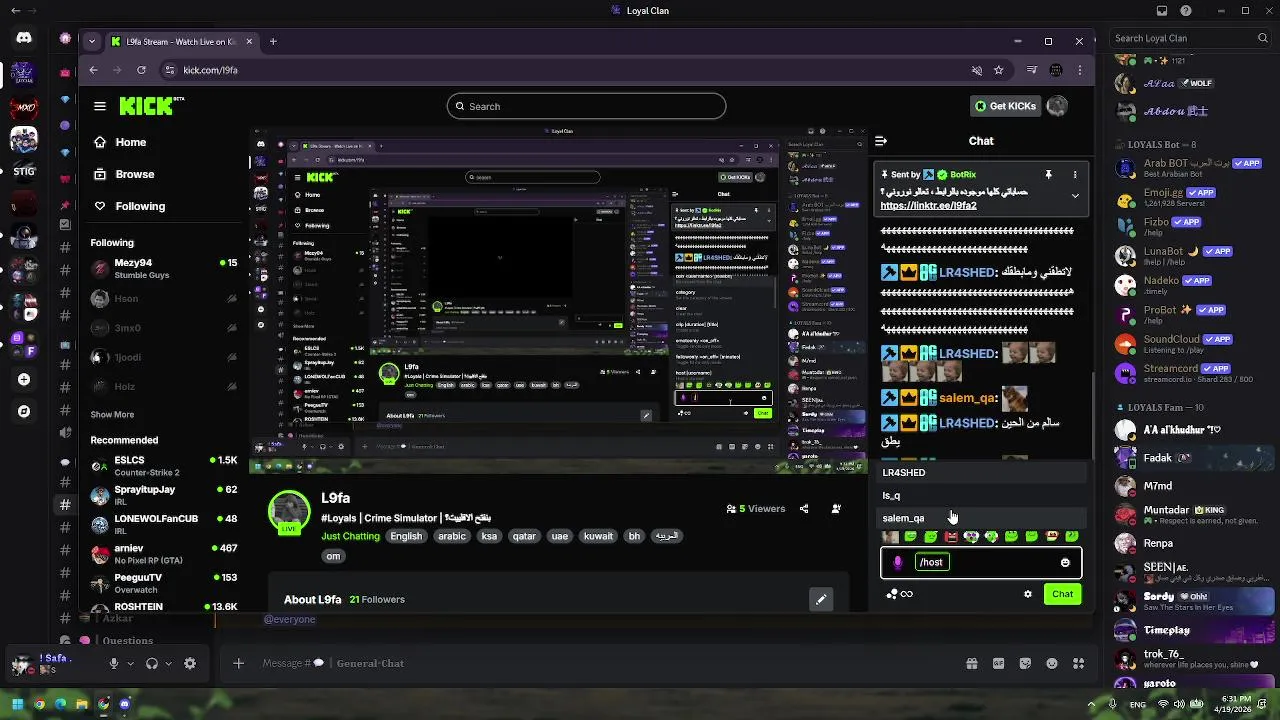Screen dimensions: 1280x720
Task: Open the user avatar menu on Kick
Action: (1057, 106)
